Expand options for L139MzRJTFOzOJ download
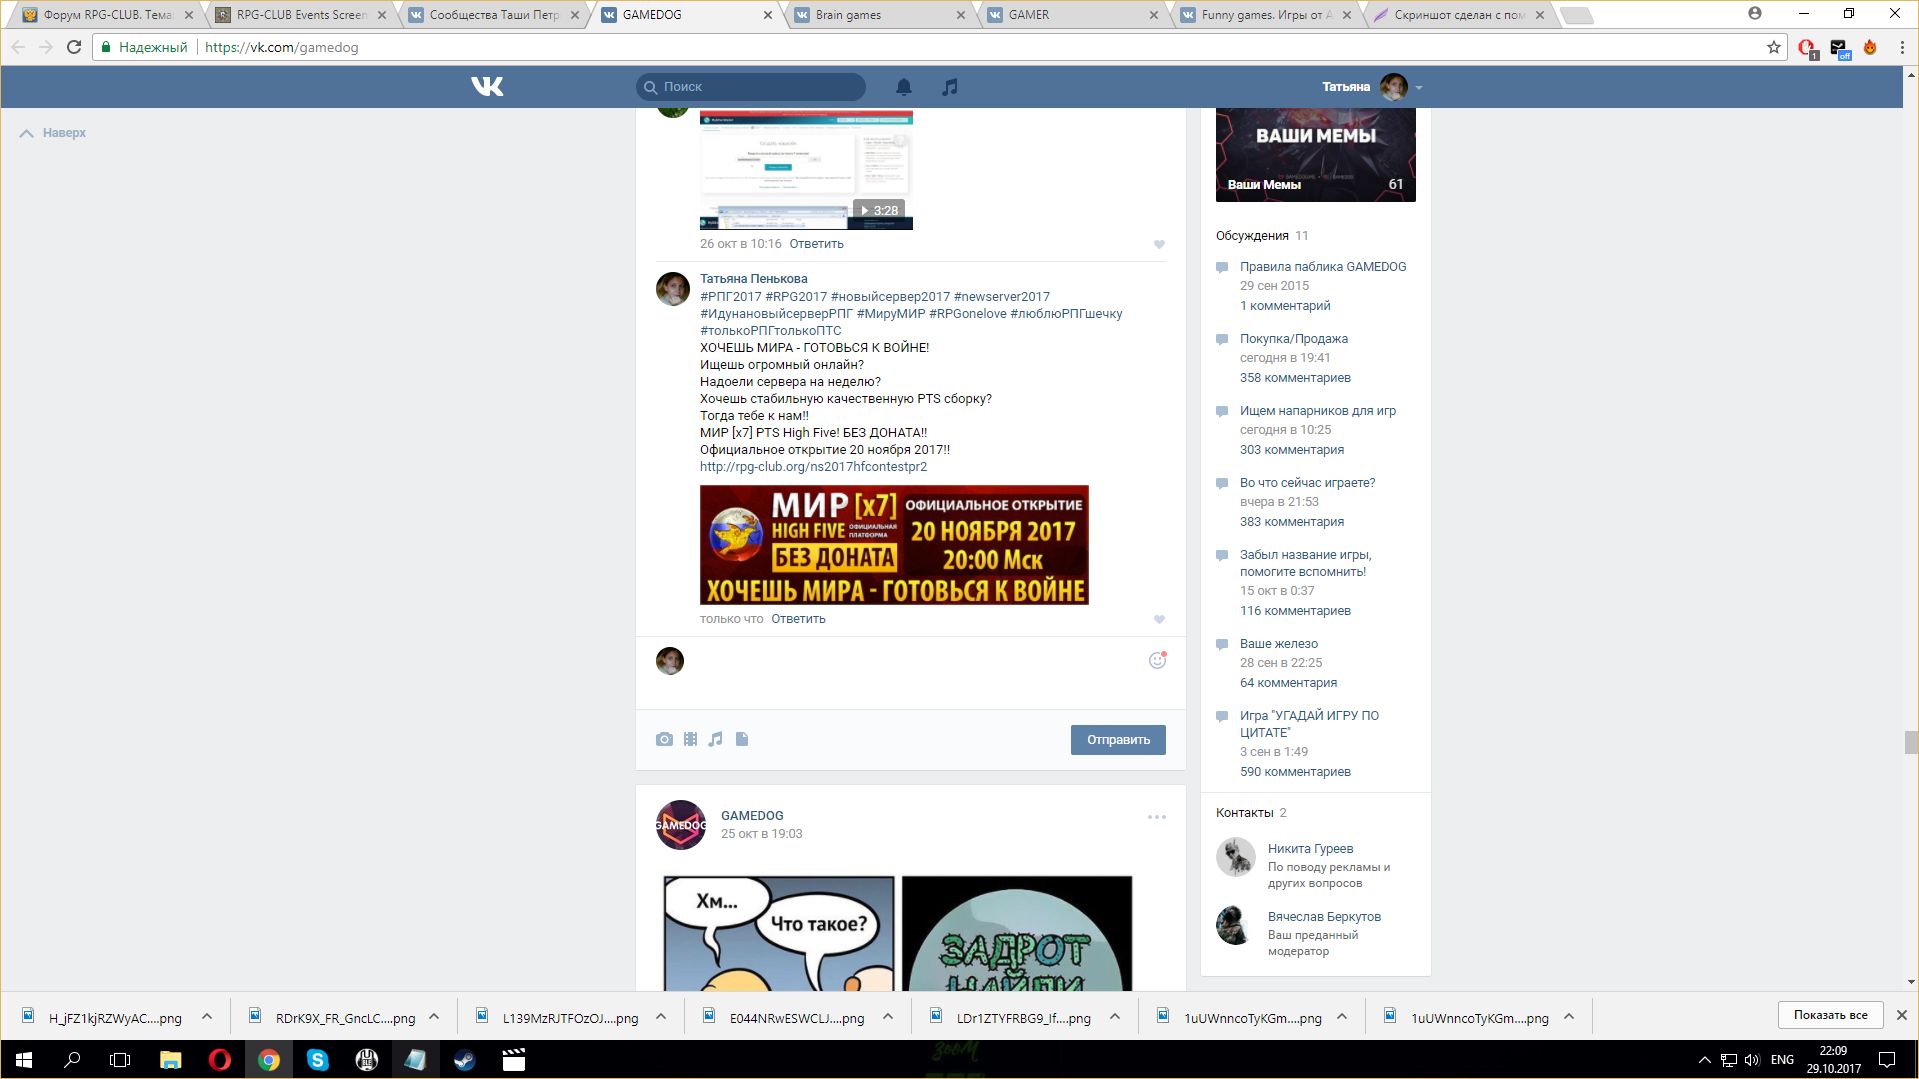The height and width of the screenshot is (1079, 1919). pos(661,1017)
